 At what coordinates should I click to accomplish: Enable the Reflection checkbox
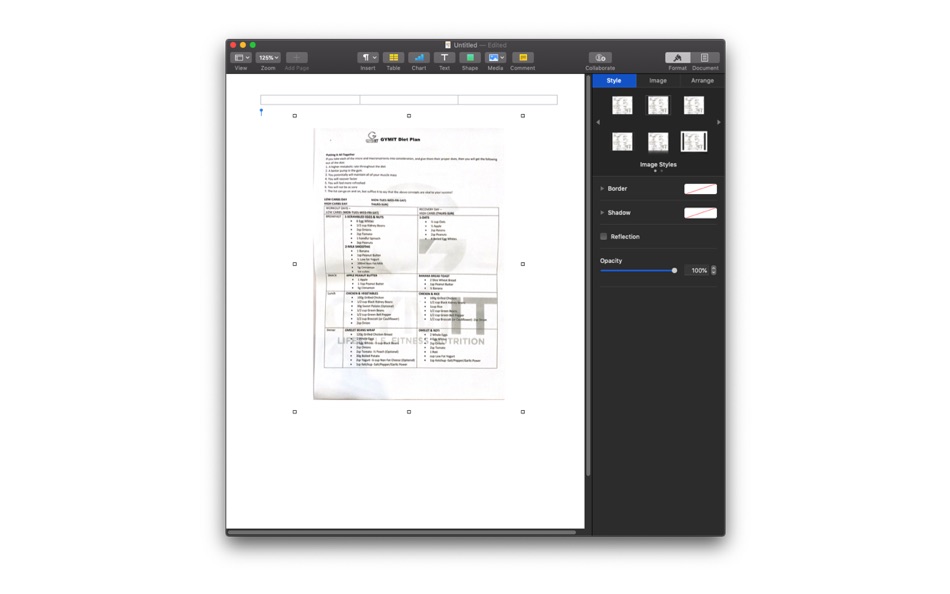(x=603, y=236)
